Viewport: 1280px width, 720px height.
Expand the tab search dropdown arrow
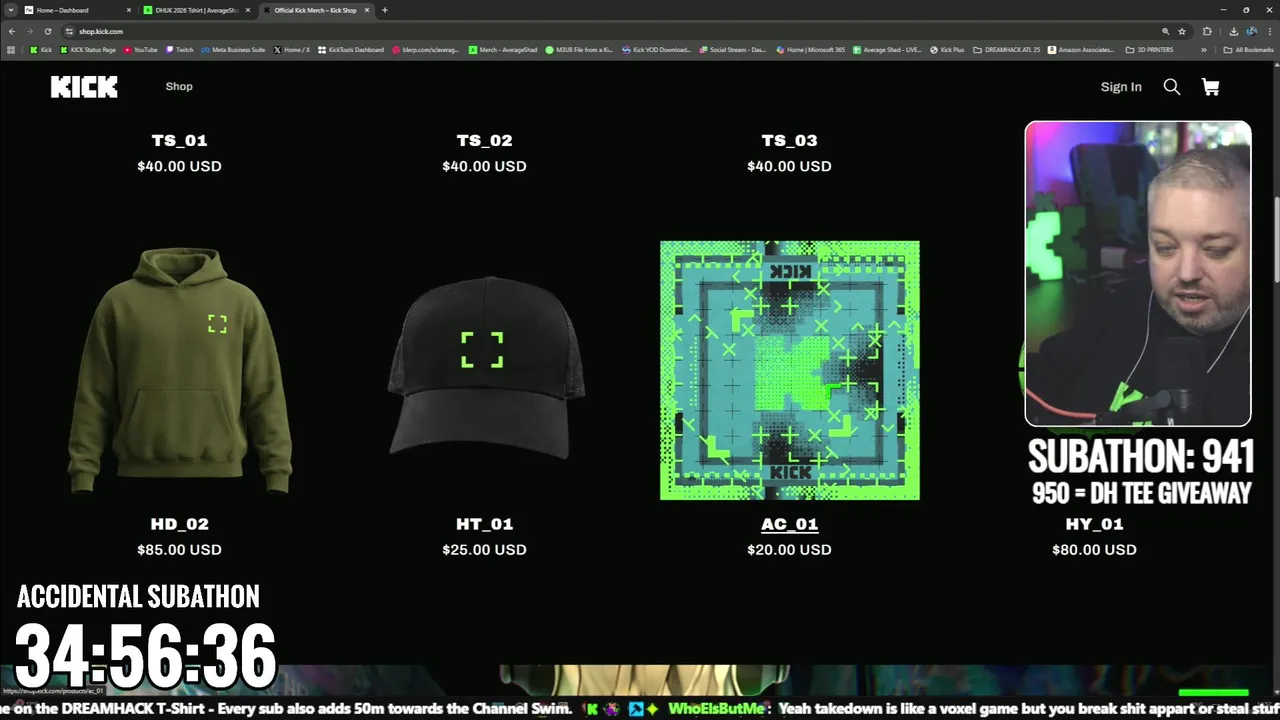(11, 10)
